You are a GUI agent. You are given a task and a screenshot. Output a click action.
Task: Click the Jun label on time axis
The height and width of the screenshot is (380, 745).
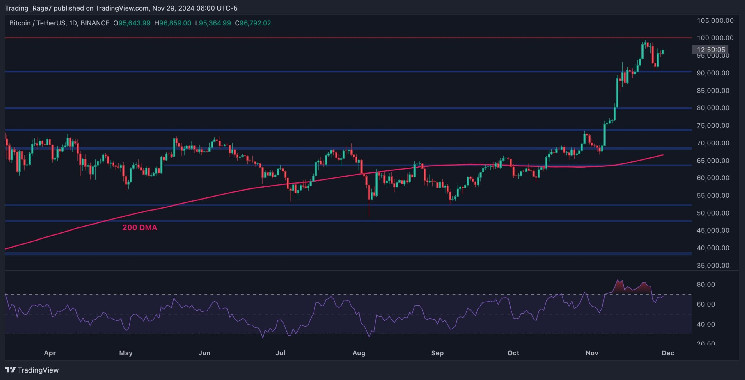(x=204, y=353)
